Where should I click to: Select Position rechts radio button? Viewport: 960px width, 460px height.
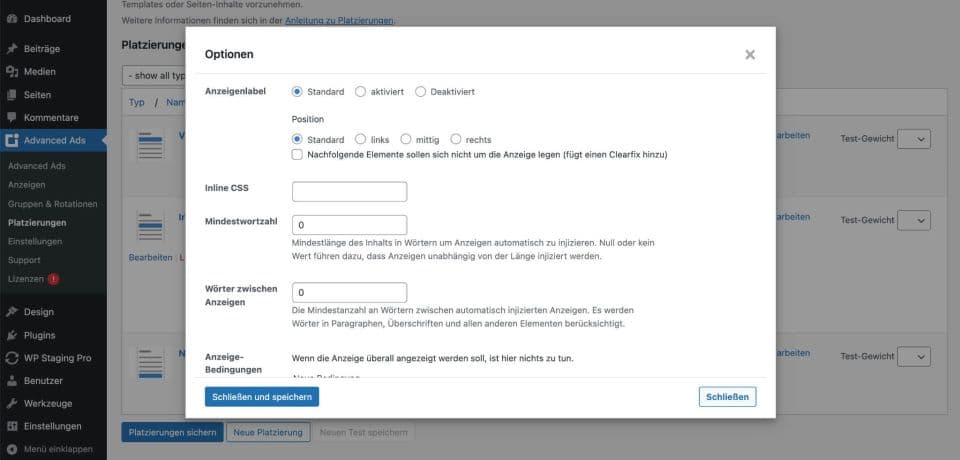[x=456, y=139]
